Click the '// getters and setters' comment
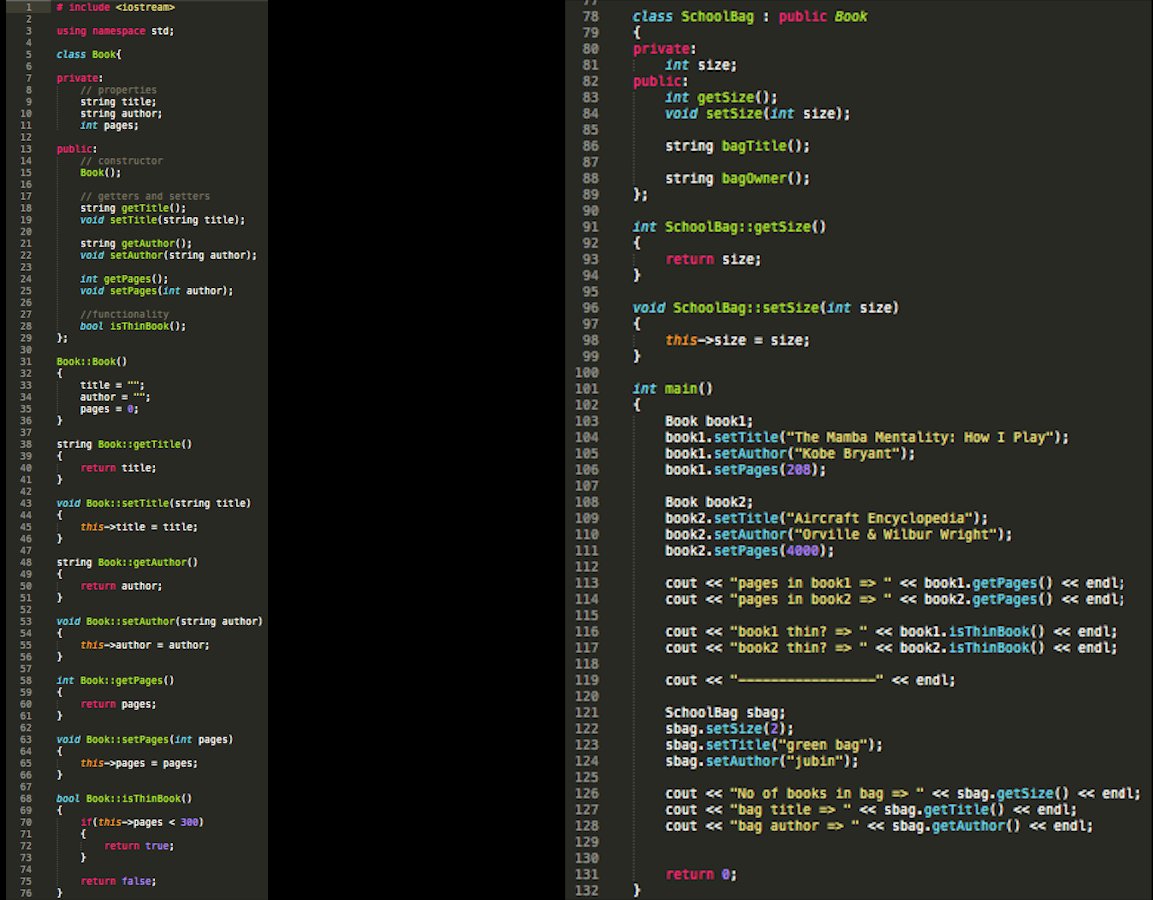Image resolution: width=1153 pixels, height=900 pixels. pyautogui.click(x=145, y=196)
